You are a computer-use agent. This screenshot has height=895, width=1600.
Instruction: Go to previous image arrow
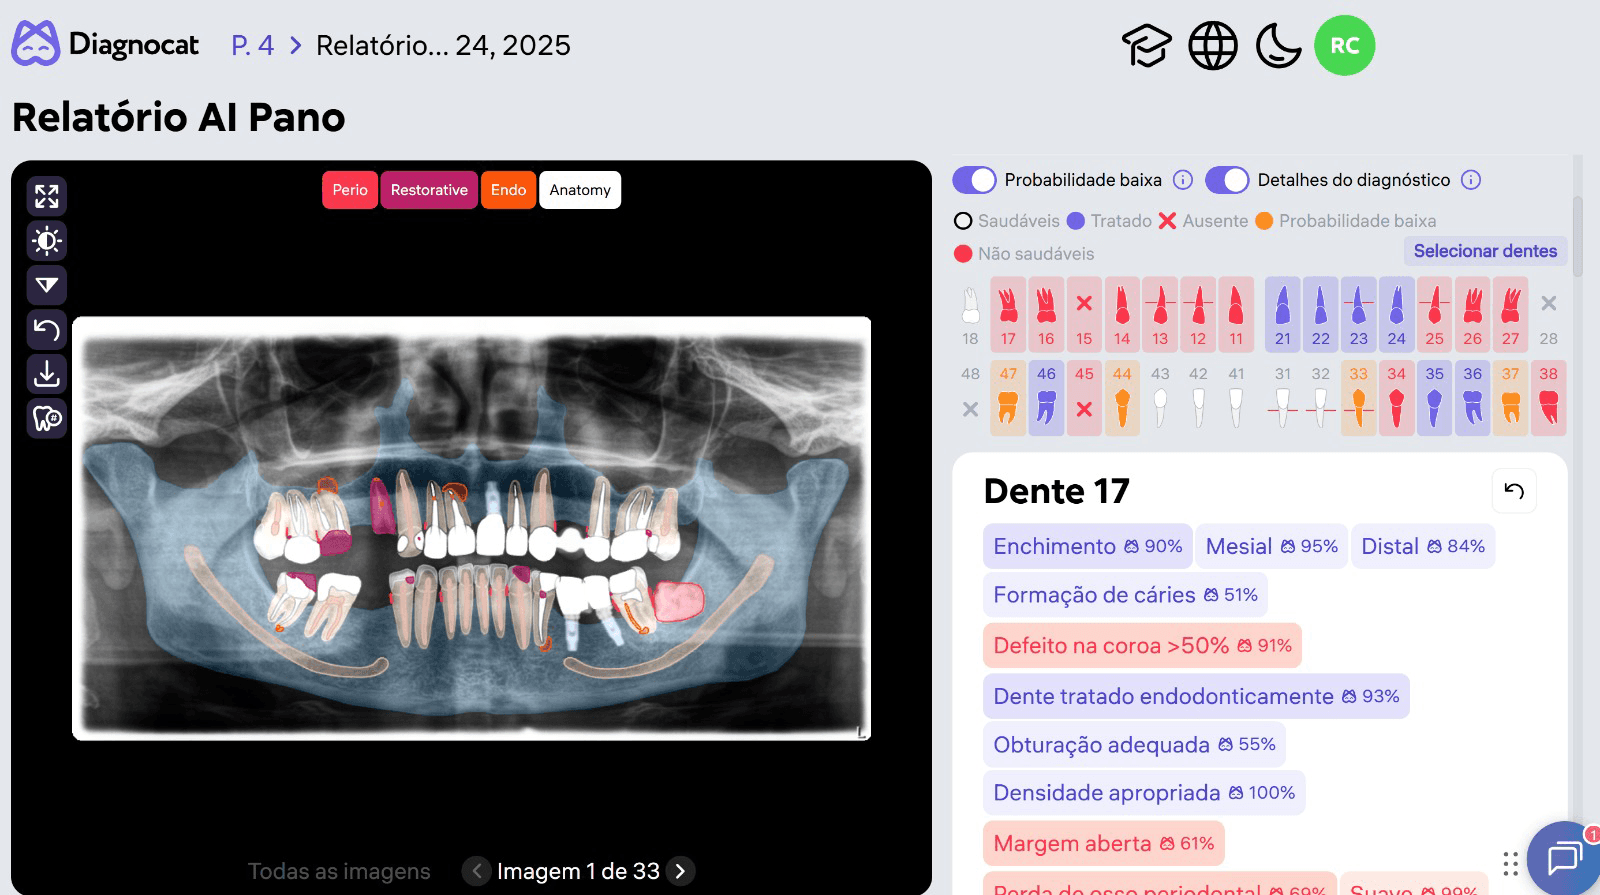pyautogui.click(x=477, y=871)
